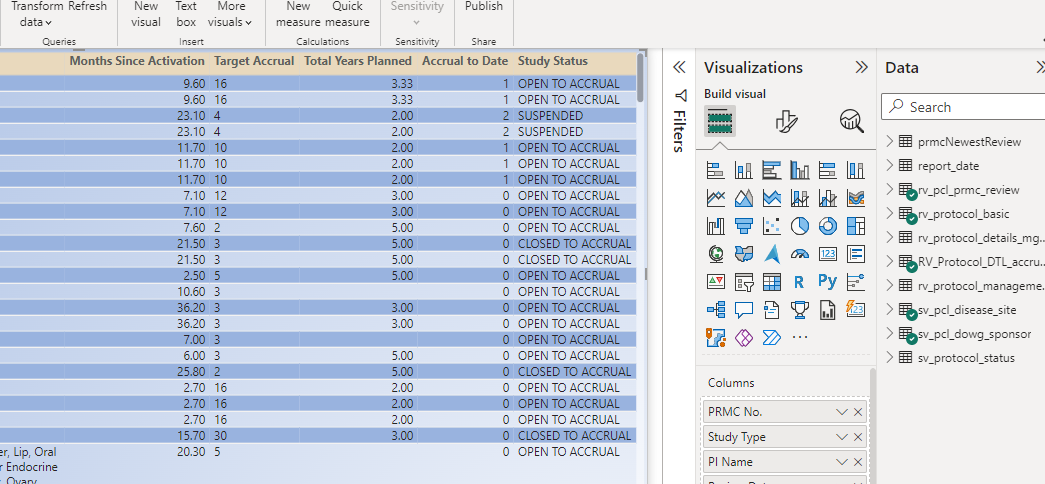Select the Slicer visual
1045x484 pixels.
tap(744, 282)
